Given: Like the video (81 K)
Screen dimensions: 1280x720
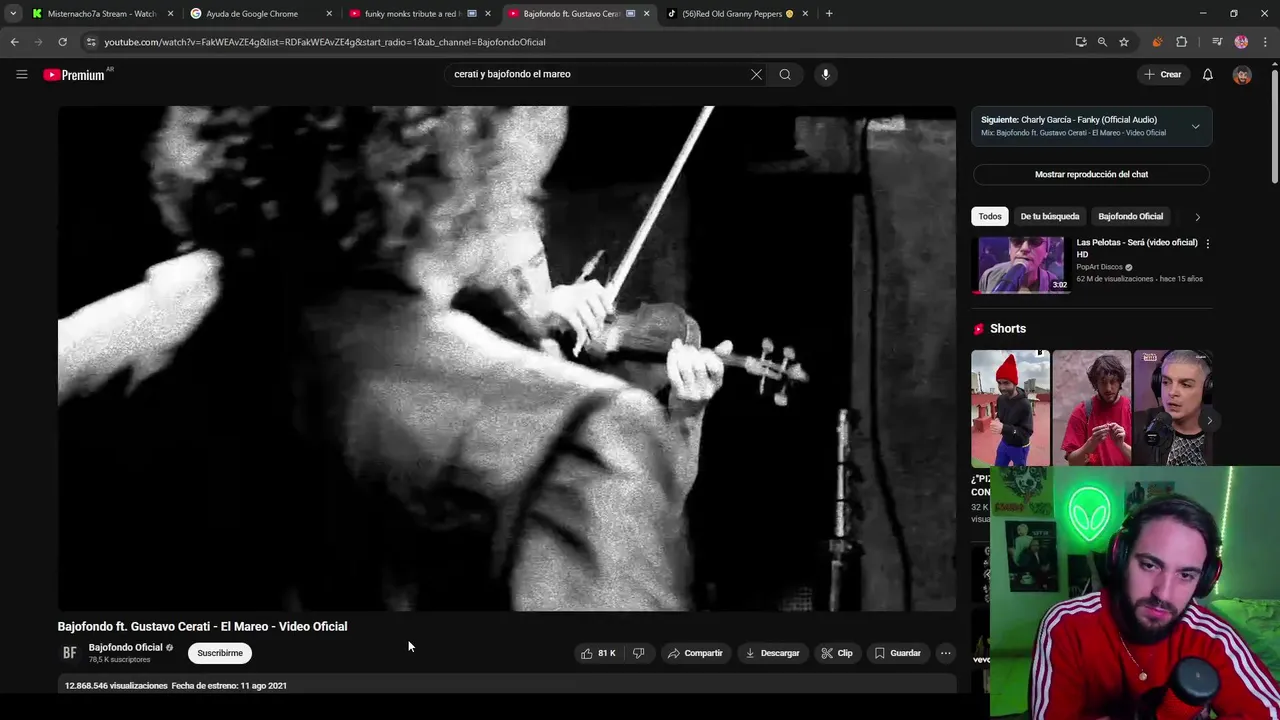Looking at the screenshot, I should [x=598, y=653].
